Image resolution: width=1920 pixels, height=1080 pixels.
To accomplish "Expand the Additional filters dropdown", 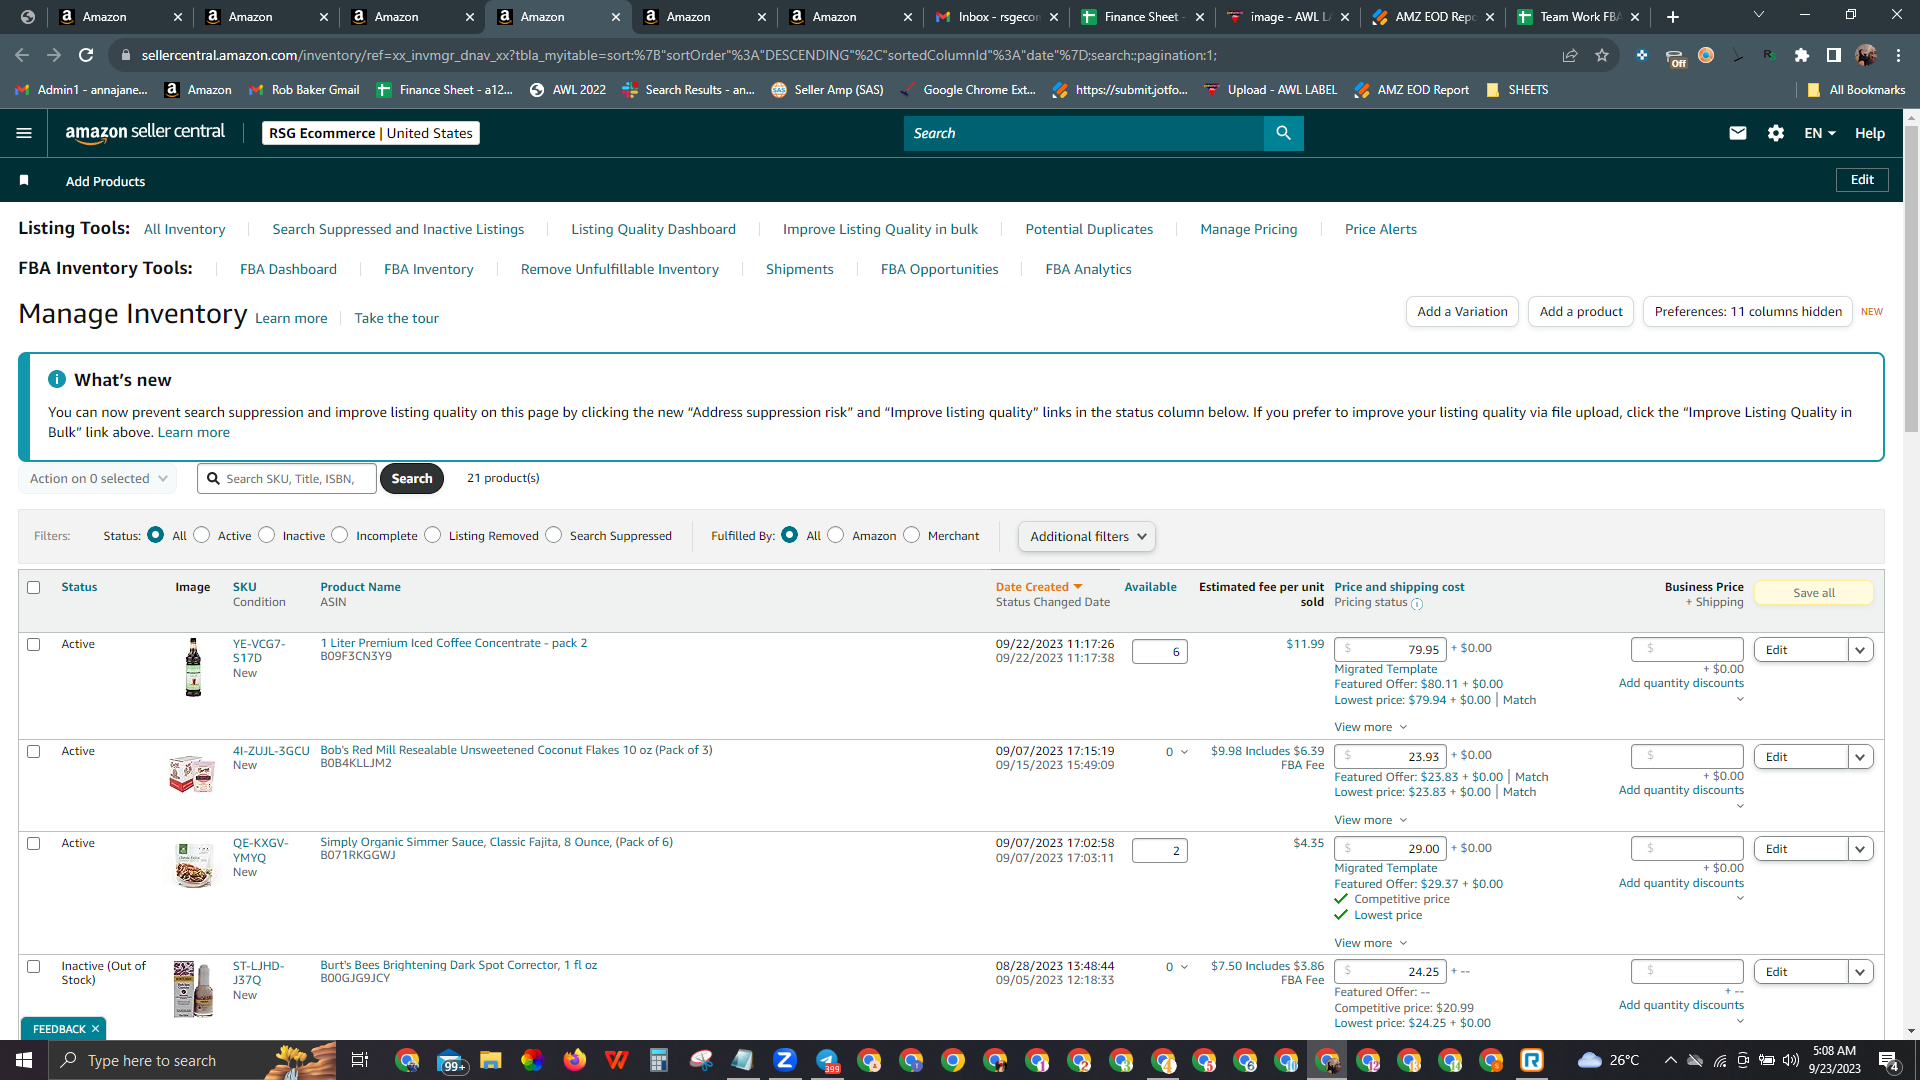I will pyautogui.click(x=1087, y=537).
